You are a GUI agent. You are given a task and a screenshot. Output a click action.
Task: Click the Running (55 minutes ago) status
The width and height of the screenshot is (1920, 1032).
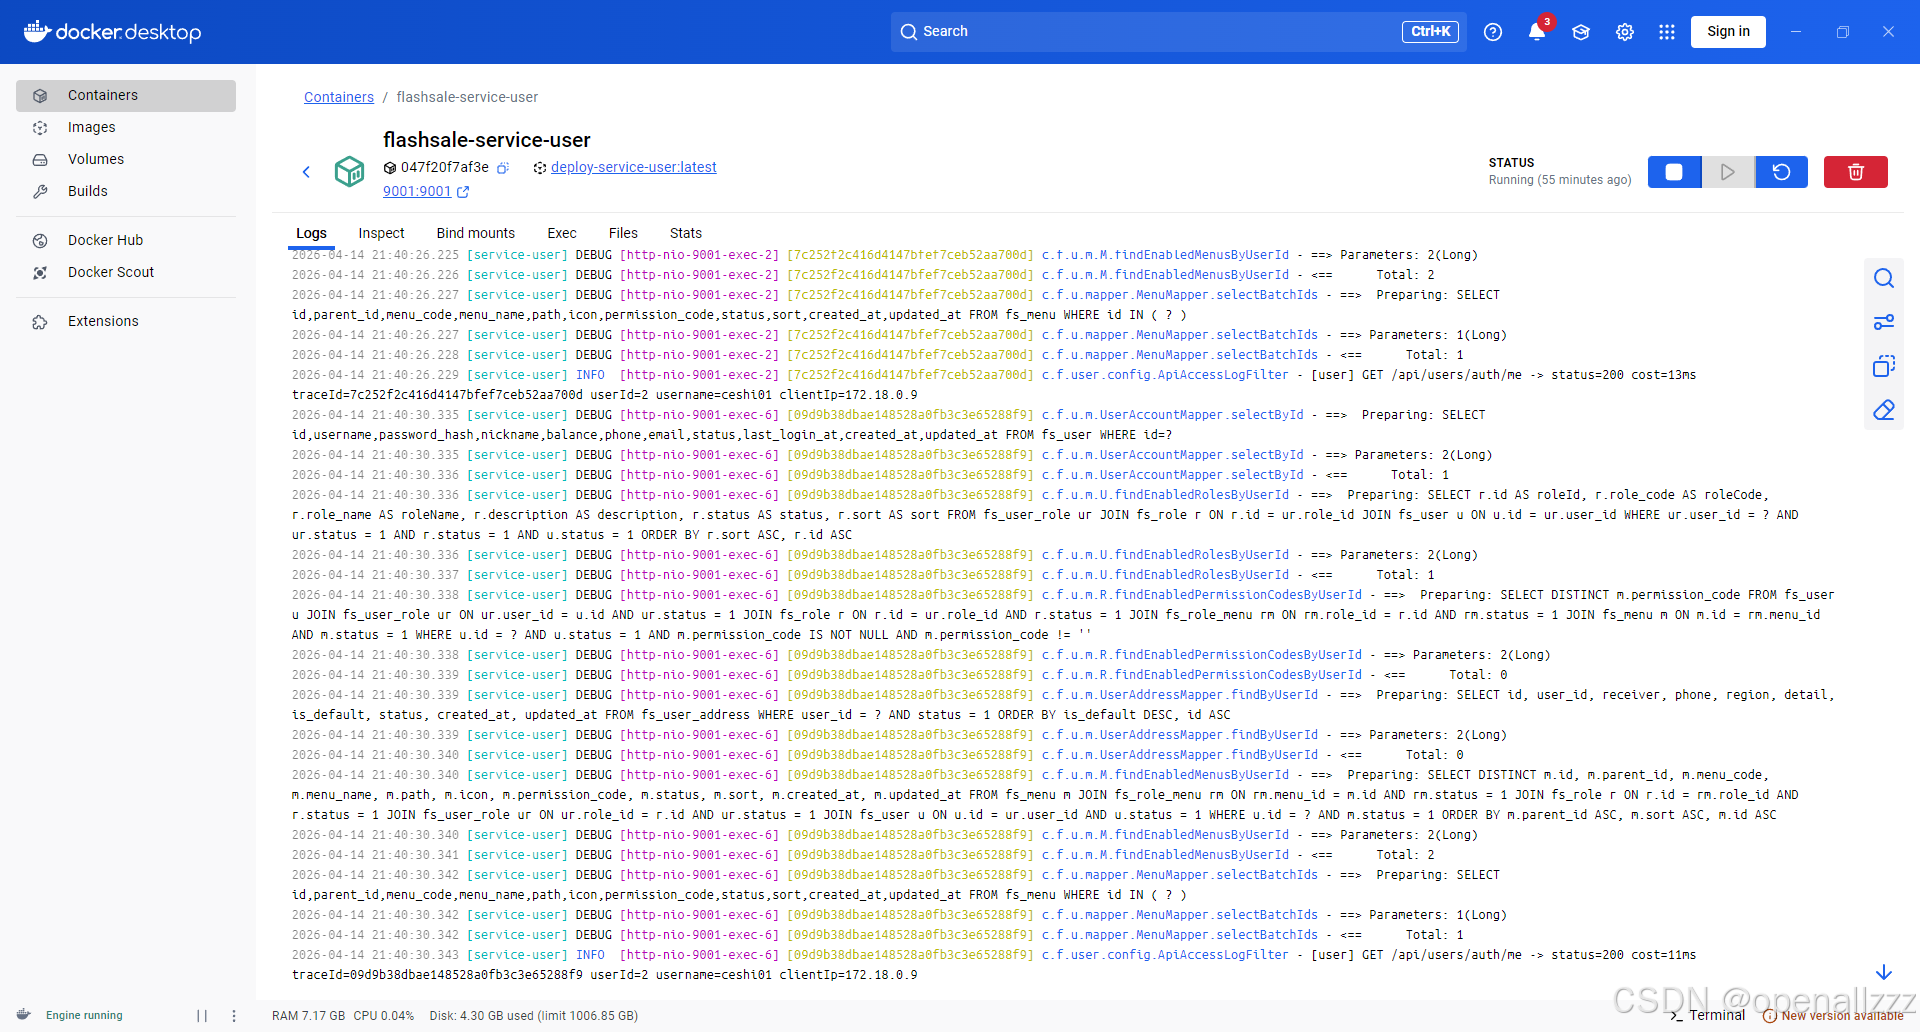coord(1560,180)
